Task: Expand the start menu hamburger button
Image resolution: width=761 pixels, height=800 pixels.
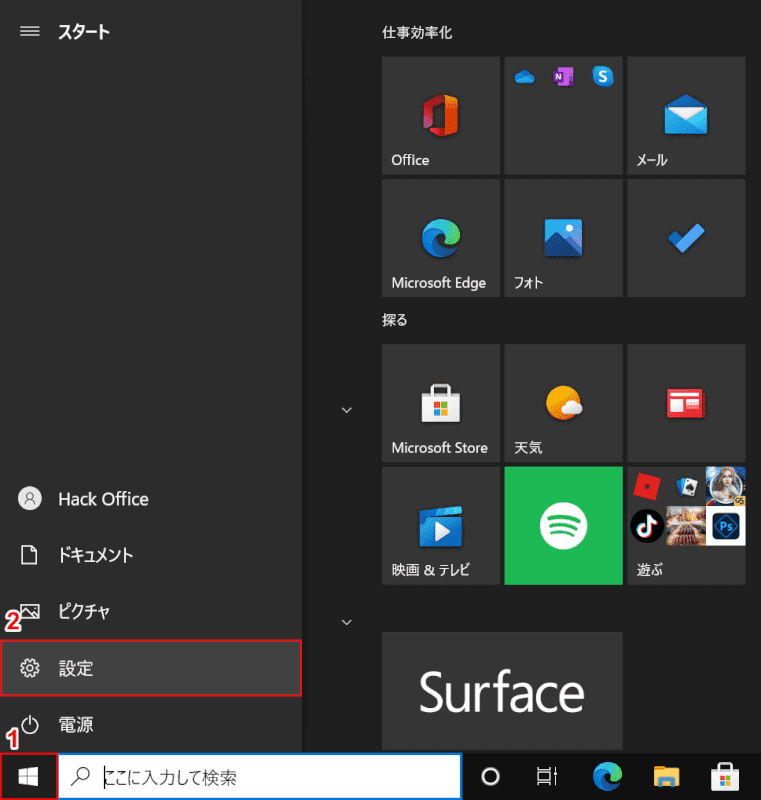Action: (30, 32)
